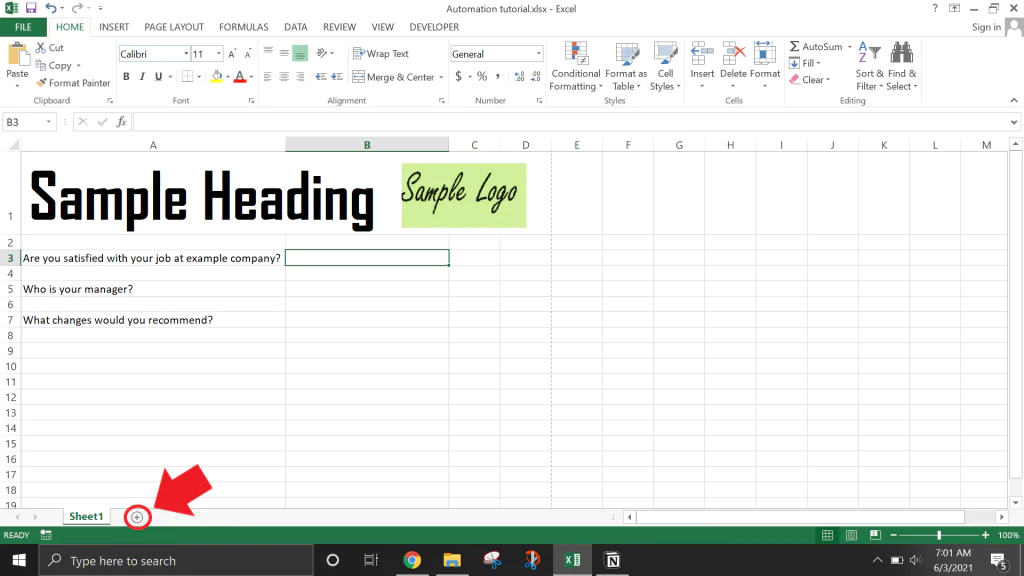Click the Comma Style icon
1024x576 pixels.
498,76
